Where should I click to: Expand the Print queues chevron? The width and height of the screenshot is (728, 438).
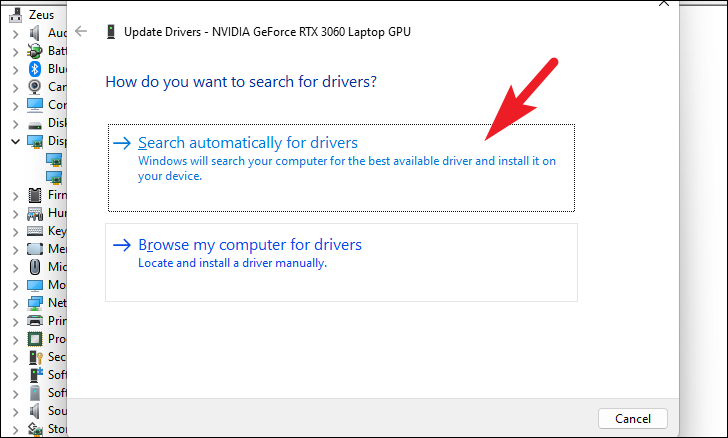15,322
